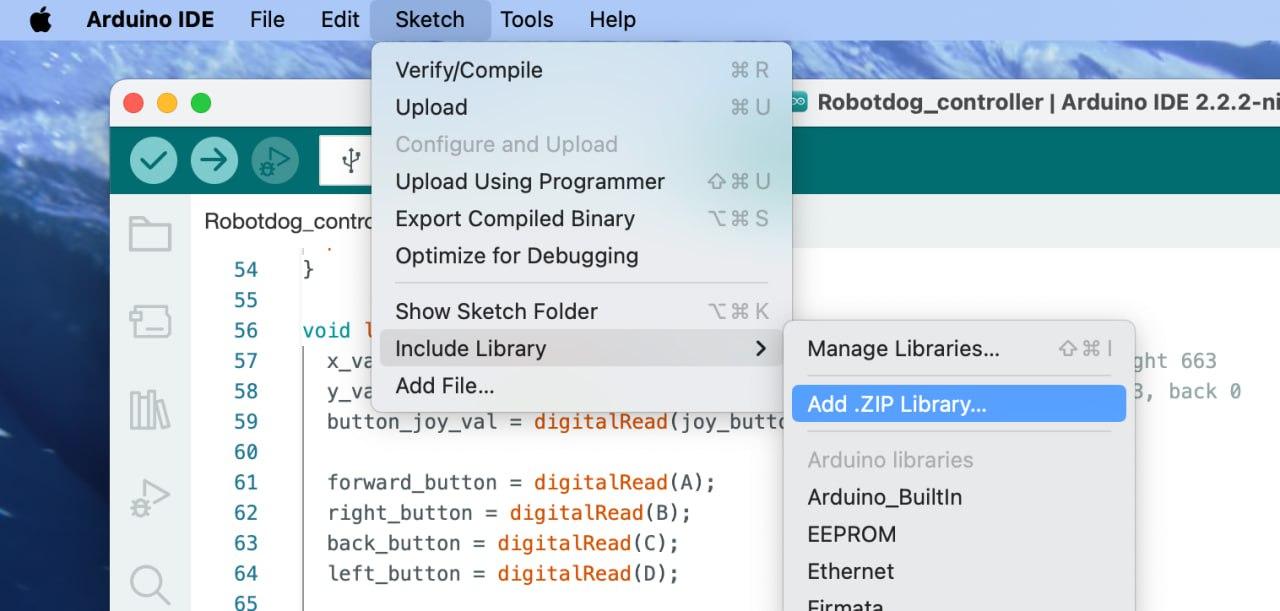Open the Sketchbook folder sidebar icon

click(x=150, y=235)
